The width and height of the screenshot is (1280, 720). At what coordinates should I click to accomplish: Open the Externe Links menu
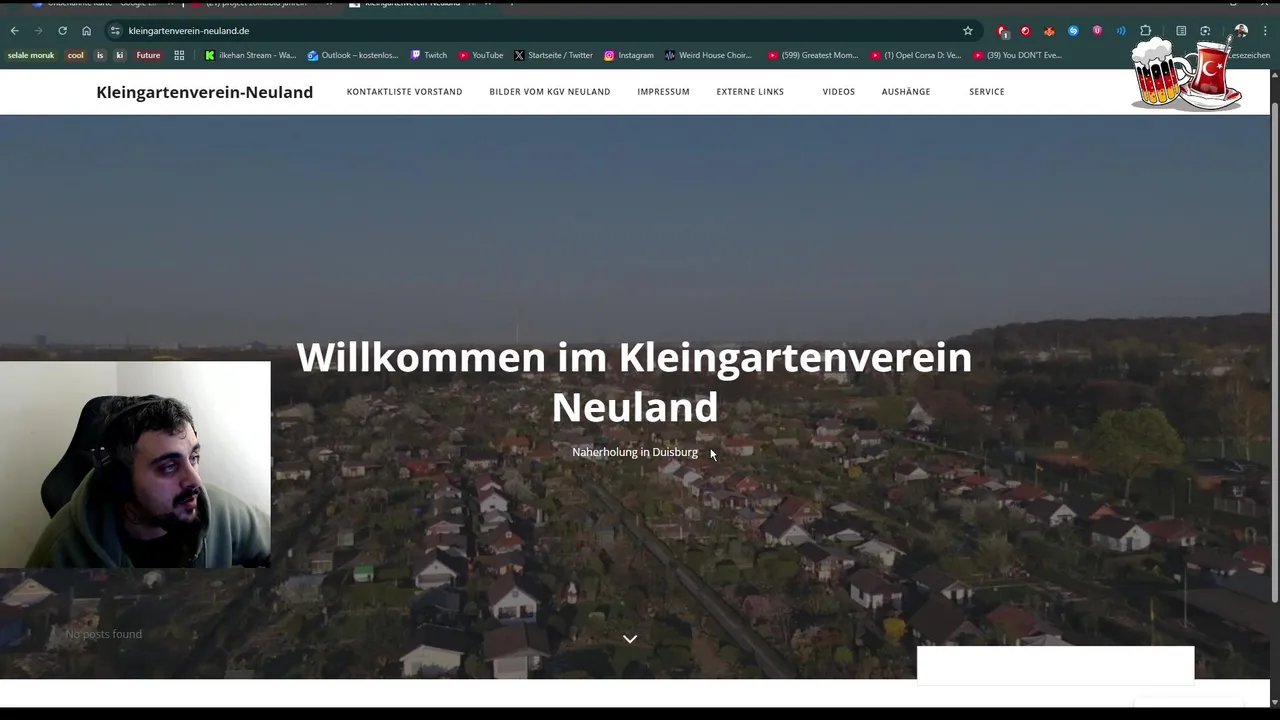(x=750, y=92)
